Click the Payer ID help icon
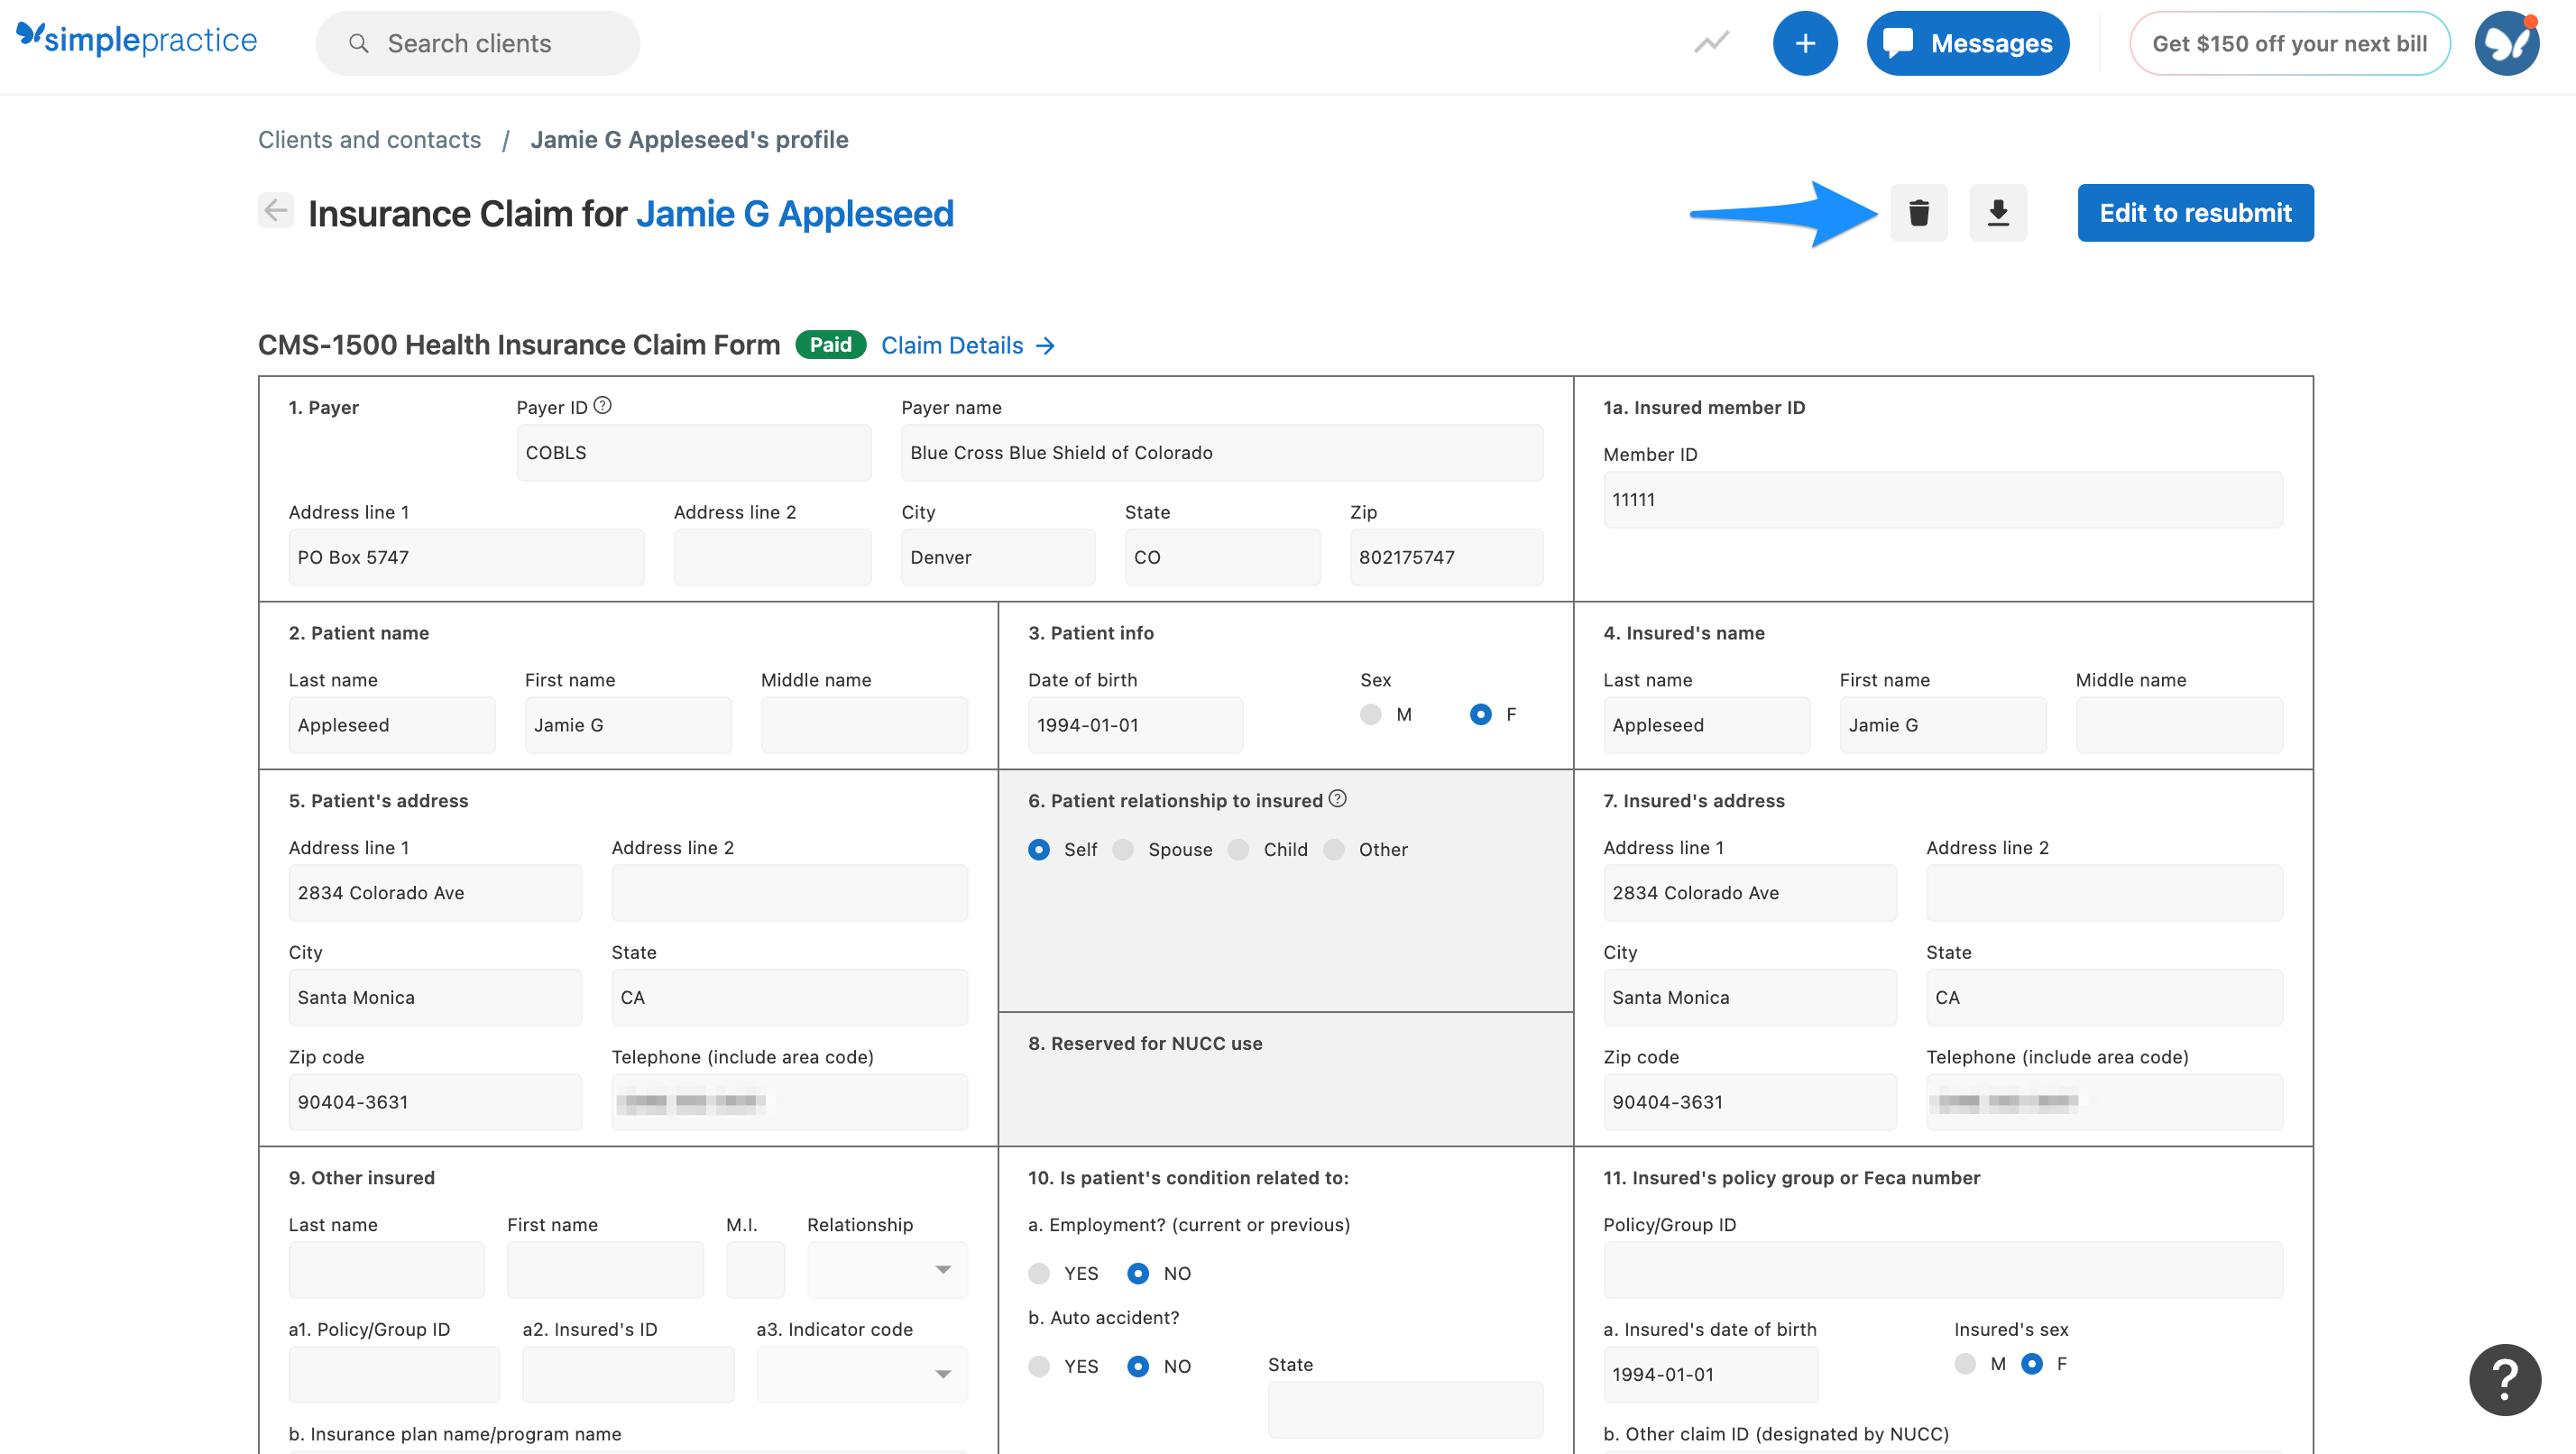The height and width of the screenshot is (1454, 2576). [x=602, y=405]
